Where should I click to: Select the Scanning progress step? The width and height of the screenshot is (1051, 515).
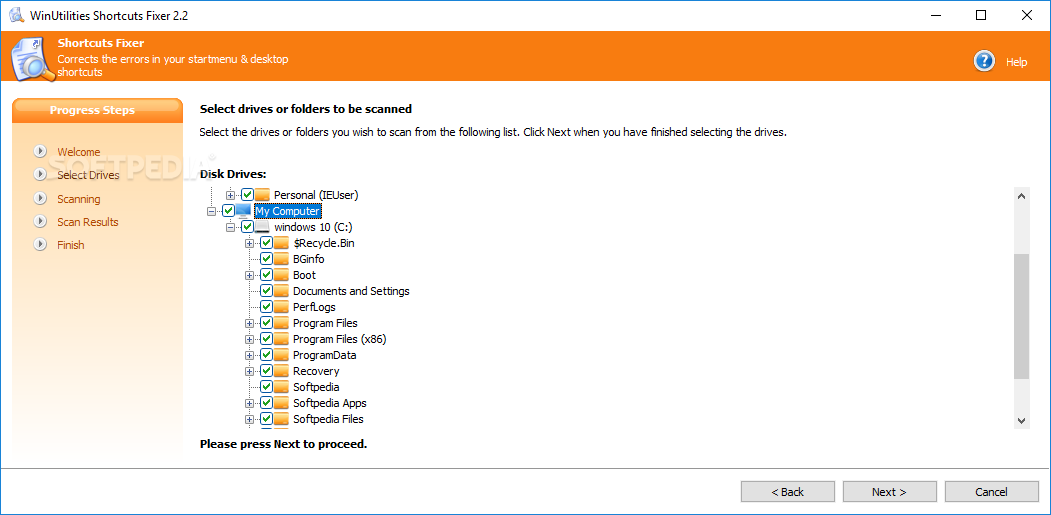(x=78, y=198)
